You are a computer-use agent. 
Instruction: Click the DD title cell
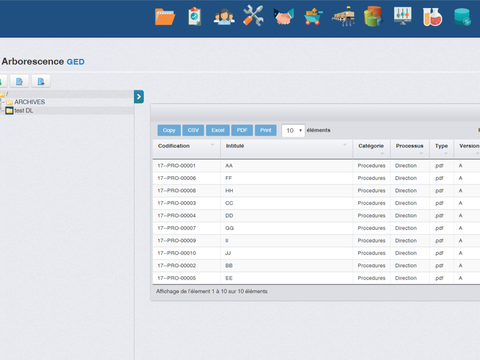(287, 216)
